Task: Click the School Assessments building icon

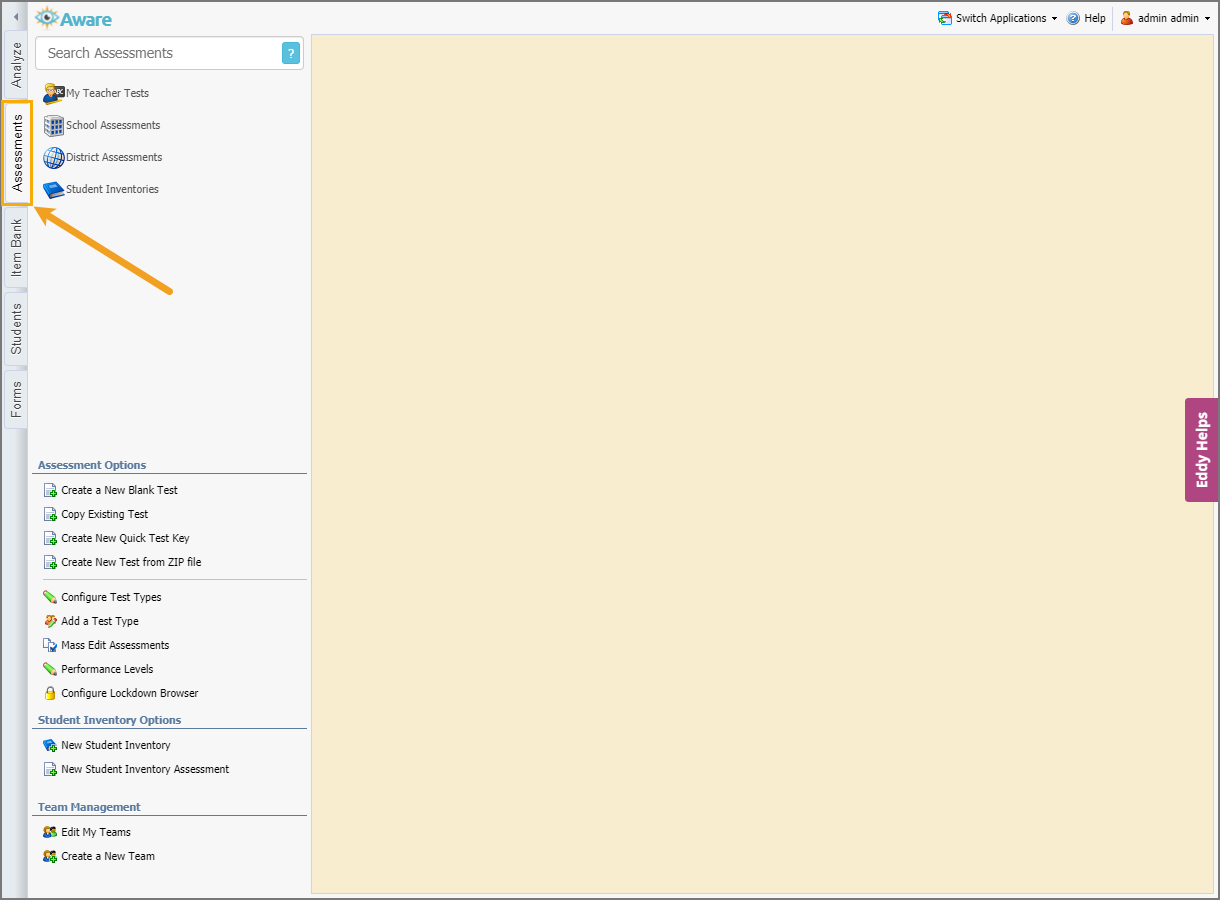Action: point(54,125)
